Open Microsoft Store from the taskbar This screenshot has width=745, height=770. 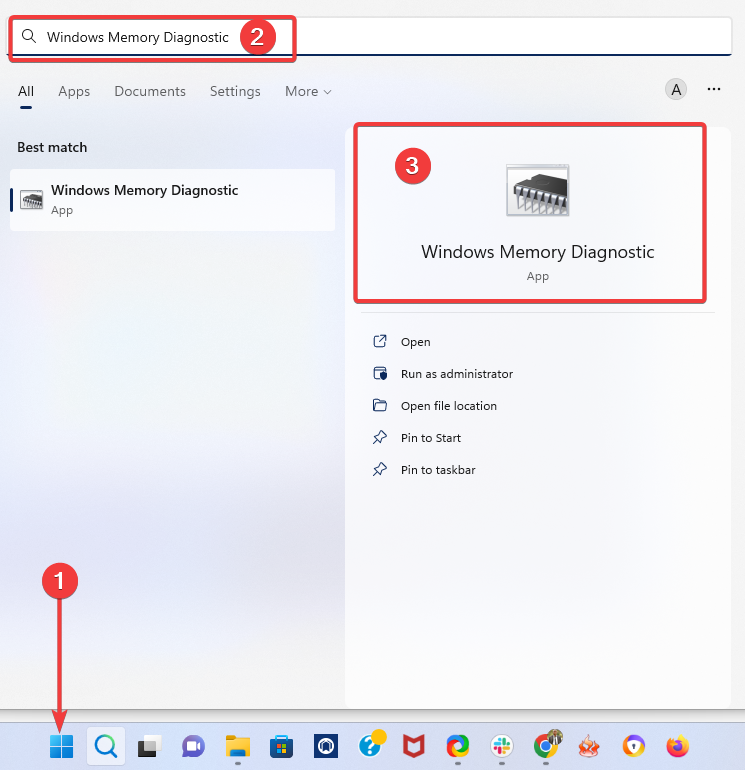(281, 746)
